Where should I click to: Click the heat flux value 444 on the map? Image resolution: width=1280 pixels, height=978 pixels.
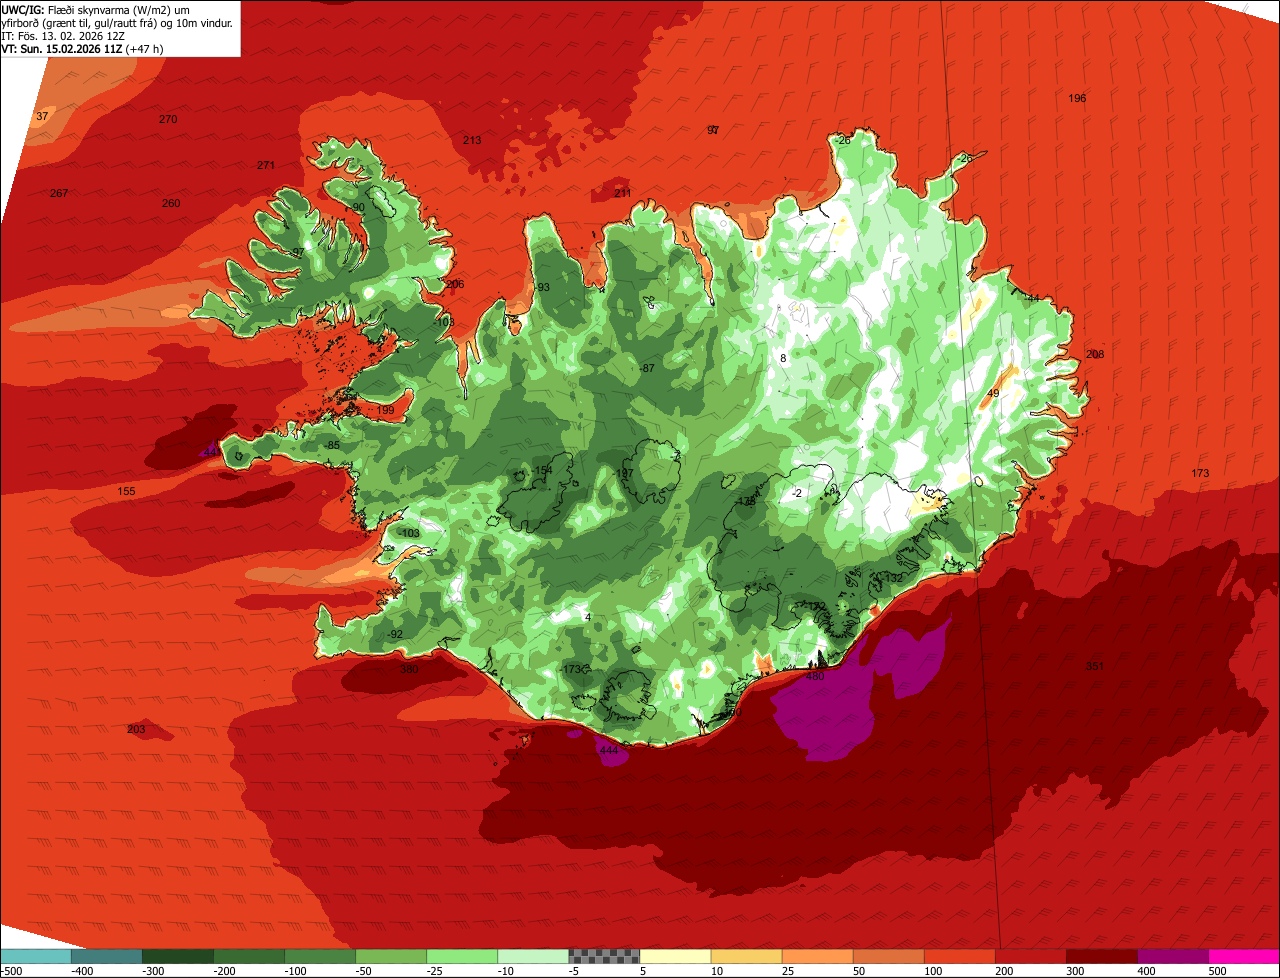[608, 750]
